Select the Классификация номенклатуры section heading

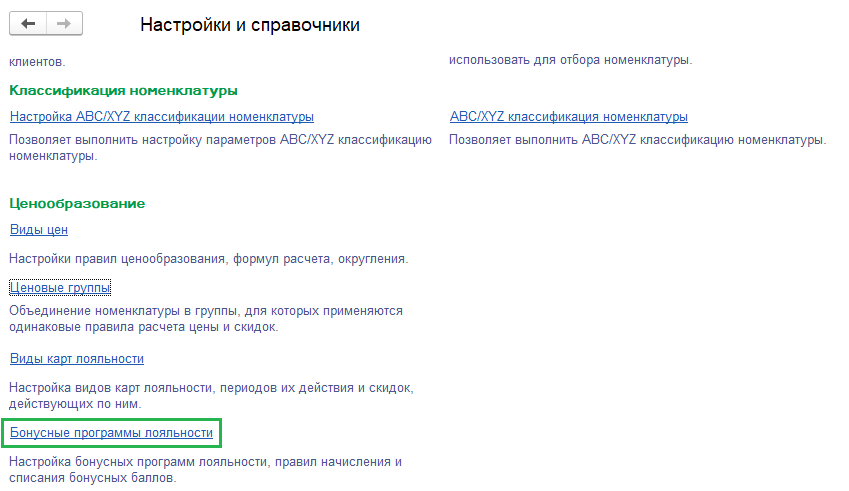(x=123, y=90)
